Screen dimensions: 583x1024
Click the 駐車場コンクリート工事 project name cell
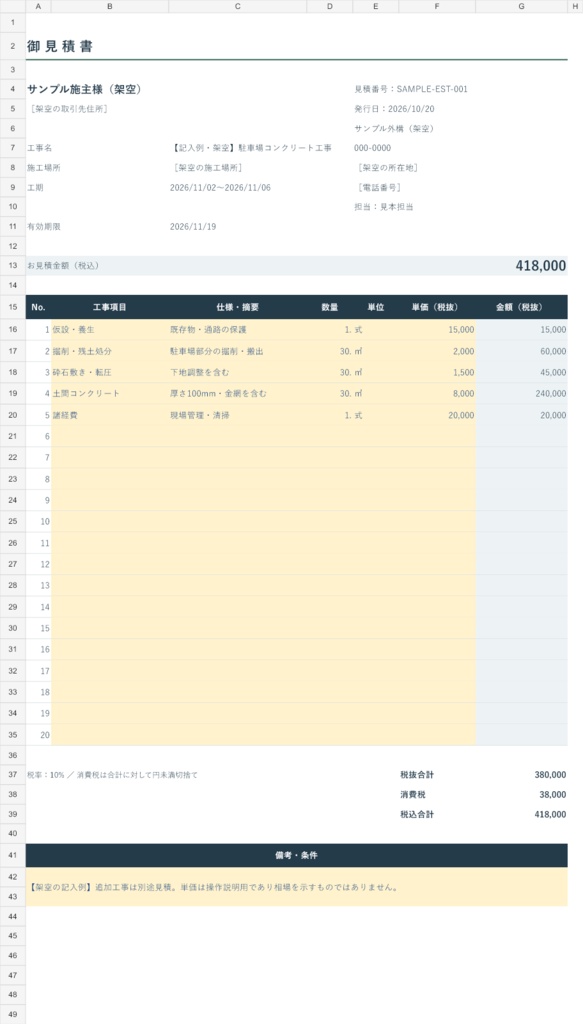[251, 148]
